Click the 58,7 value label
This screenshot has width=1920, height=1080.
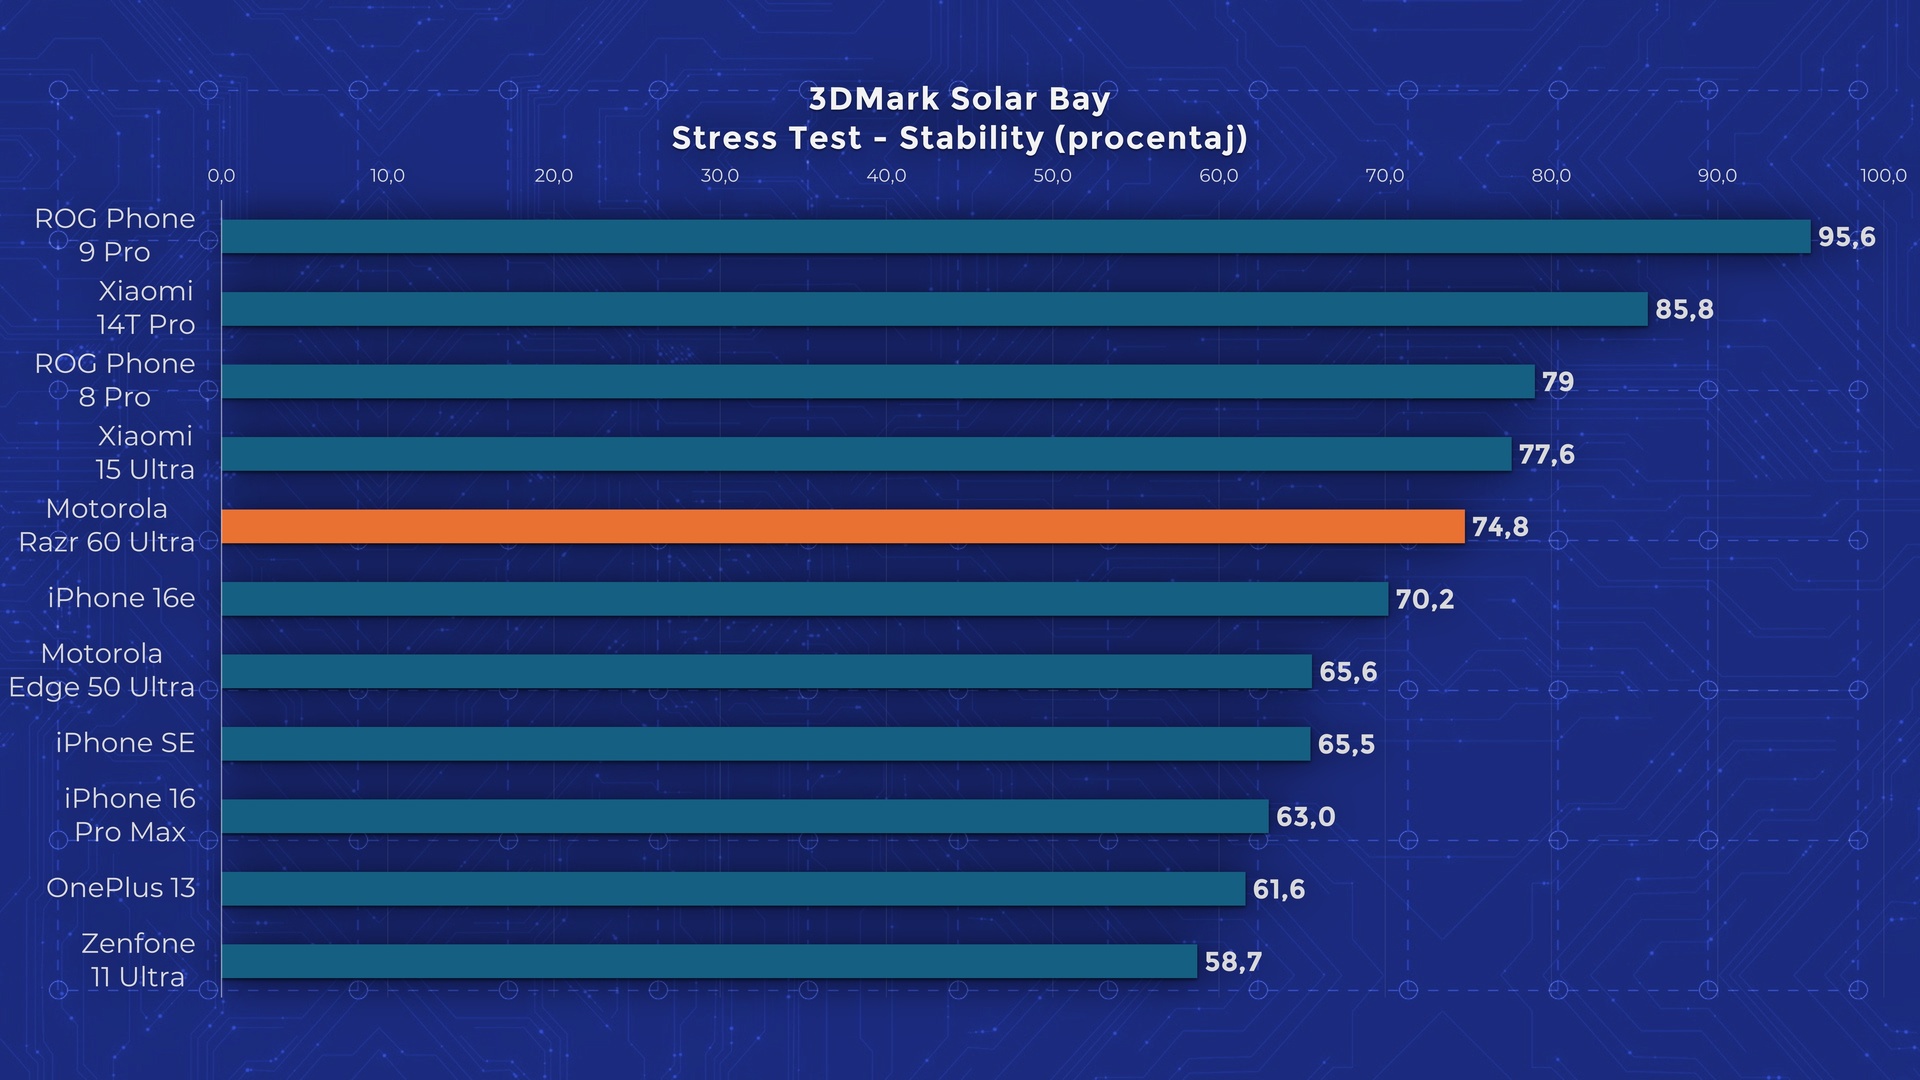(1232, 962)
